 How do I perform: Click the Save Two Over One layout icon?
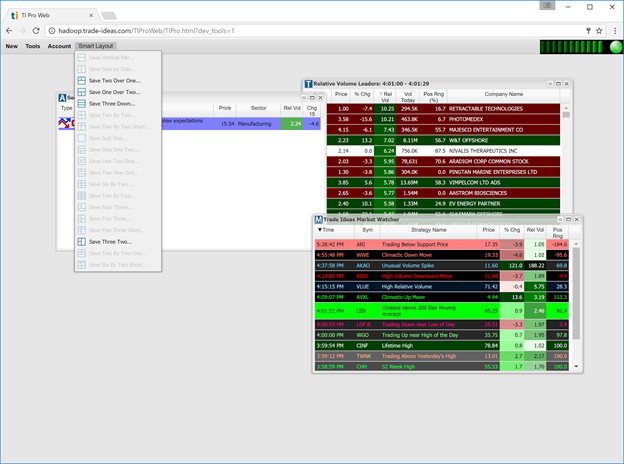[x=82, y=81]
